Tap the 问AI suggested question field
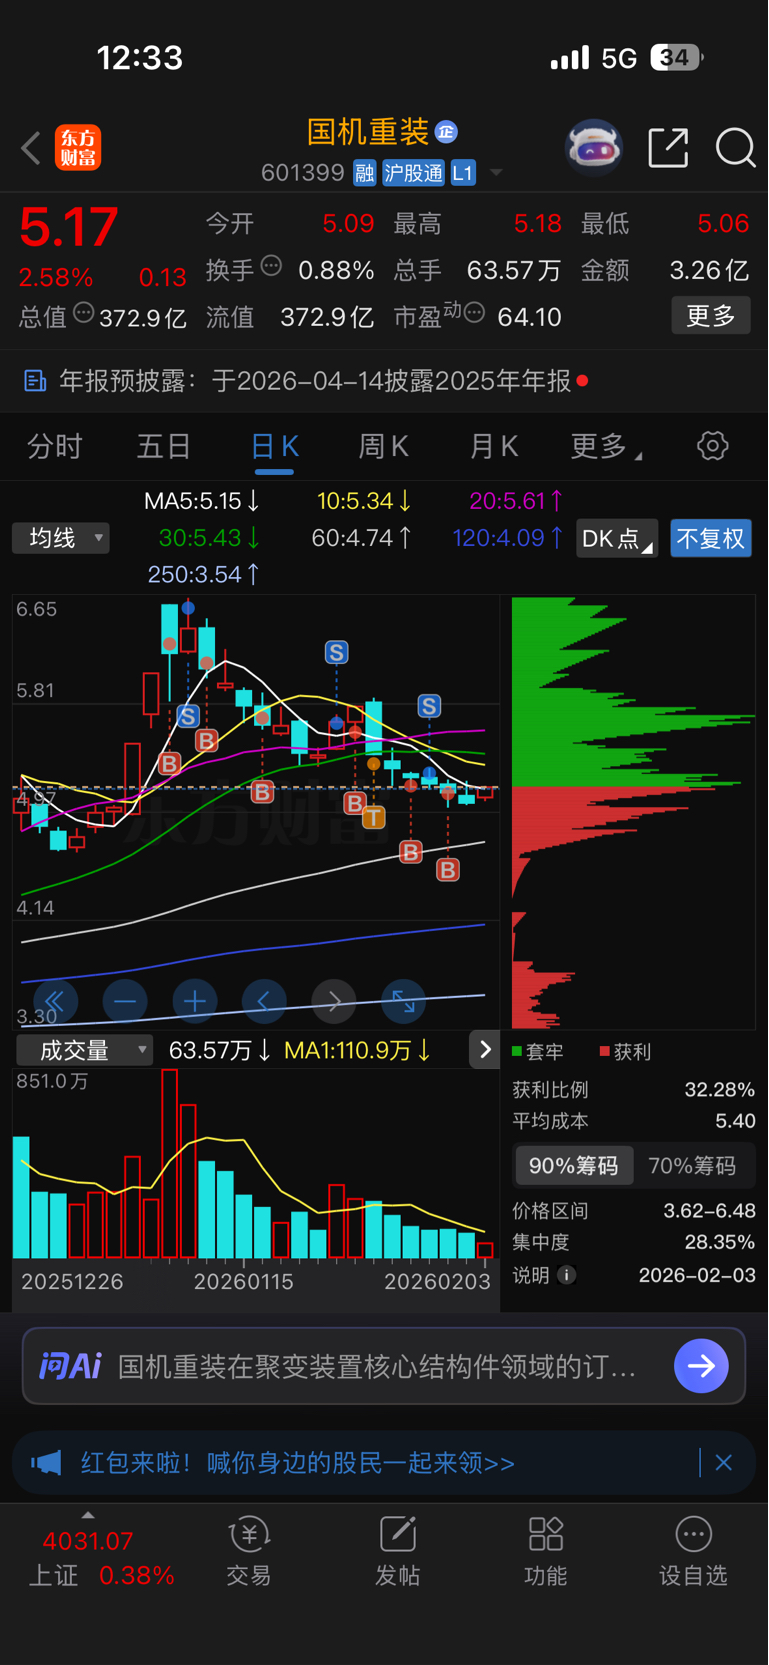The height and width of the screenshot is (1665, 769). point(377,1366)
